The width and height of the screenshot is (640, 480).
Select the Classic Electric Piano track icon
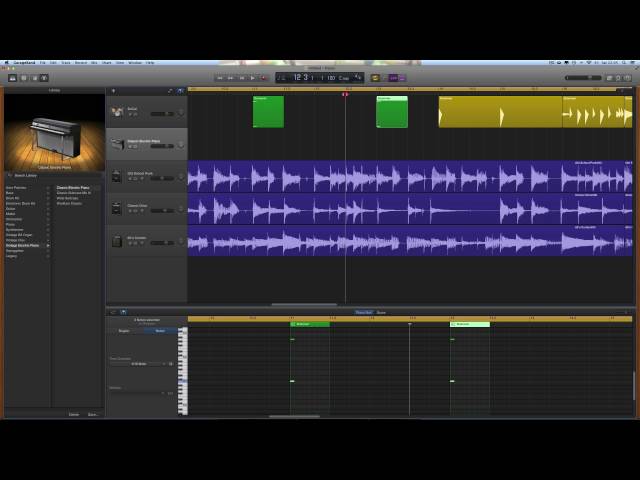pyautogui.click(x=117, y=144)
